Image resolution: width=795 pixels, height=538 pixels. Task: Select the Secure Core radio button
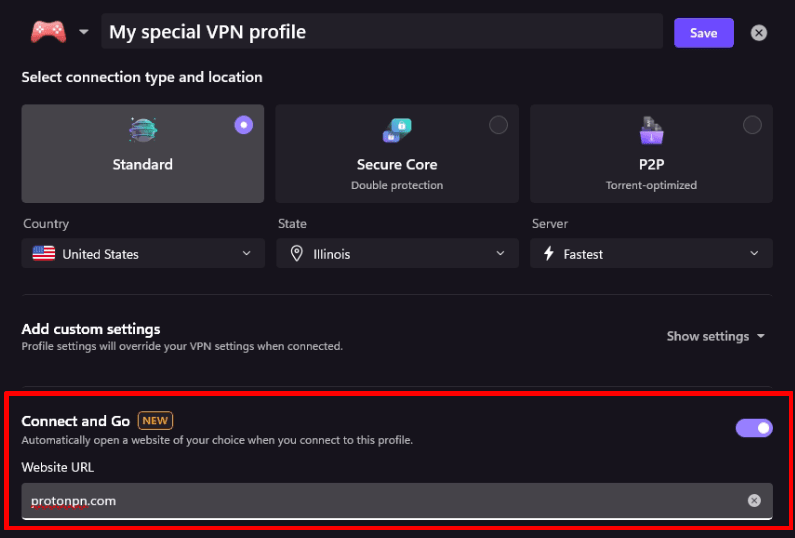(x=498, y=125)
